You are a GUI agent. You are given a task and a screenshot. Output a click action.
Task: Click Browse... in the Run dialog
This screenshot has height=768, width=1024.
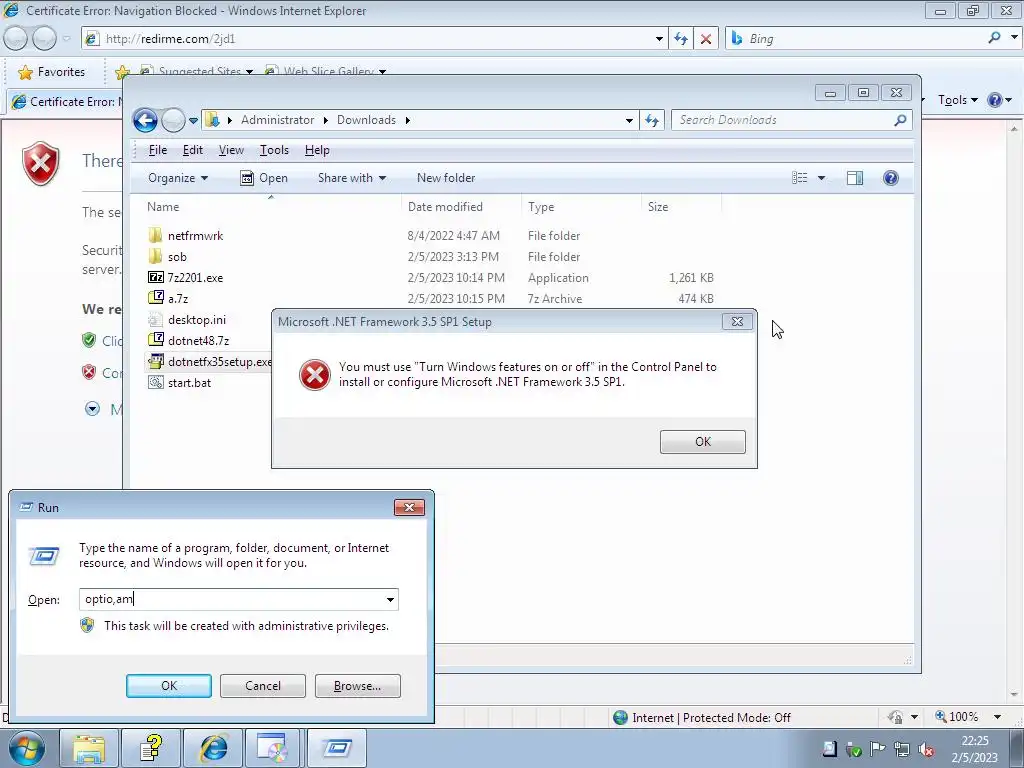357,686
